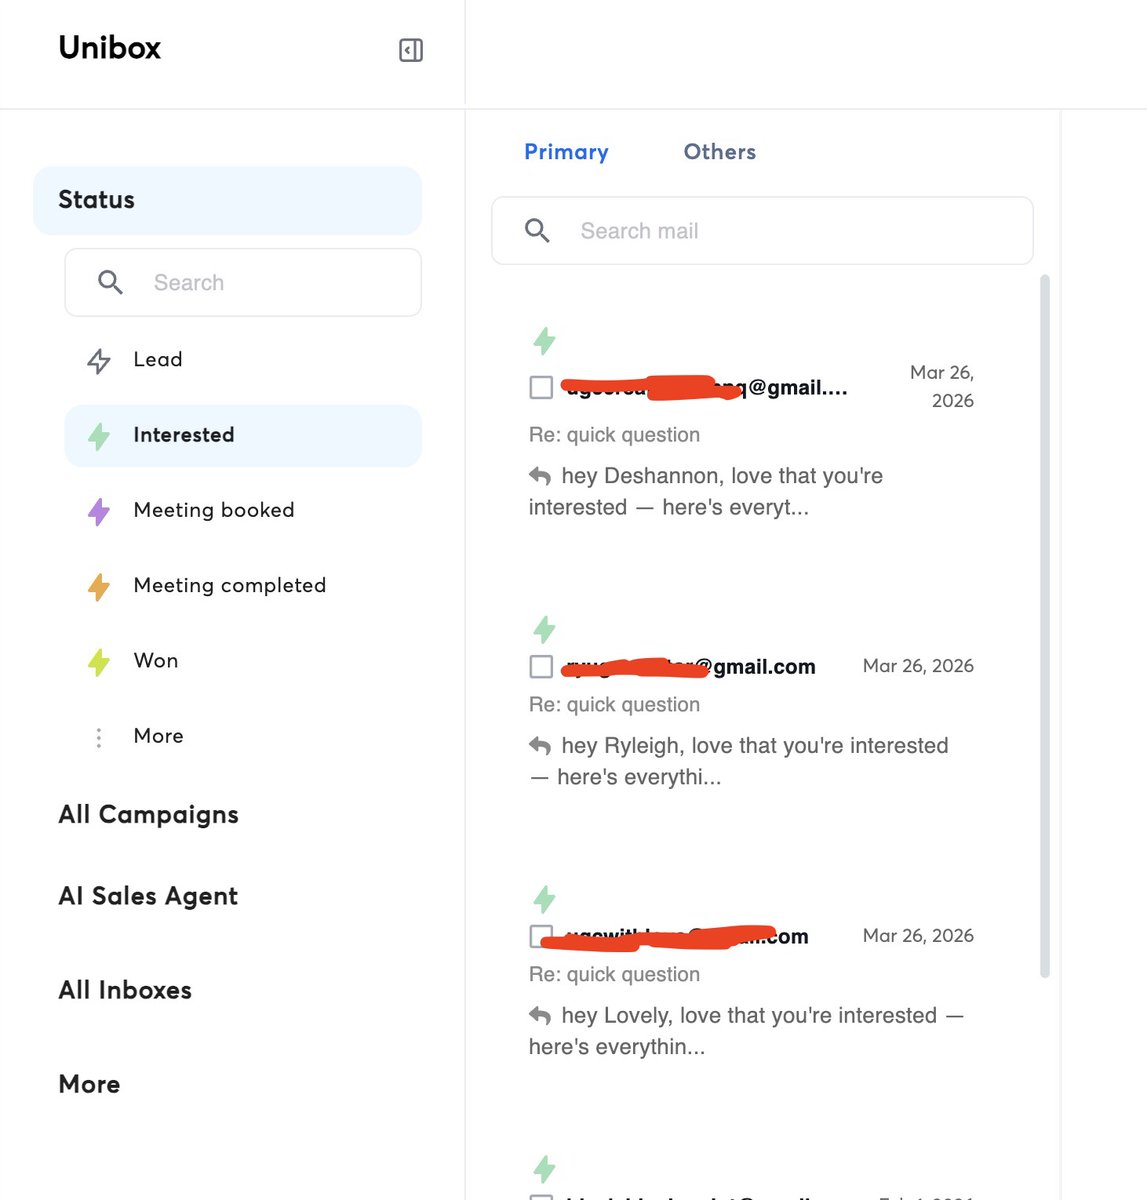Click the green Interested lightning icon
1147x1200 pixels.
tap(99, 436)
